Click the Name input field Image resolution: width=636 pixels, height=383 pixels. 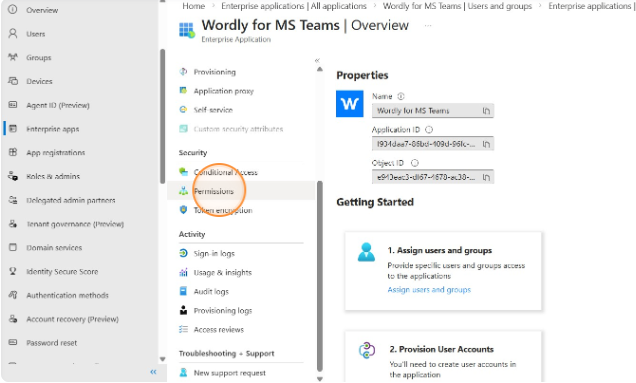click(433, 111)
